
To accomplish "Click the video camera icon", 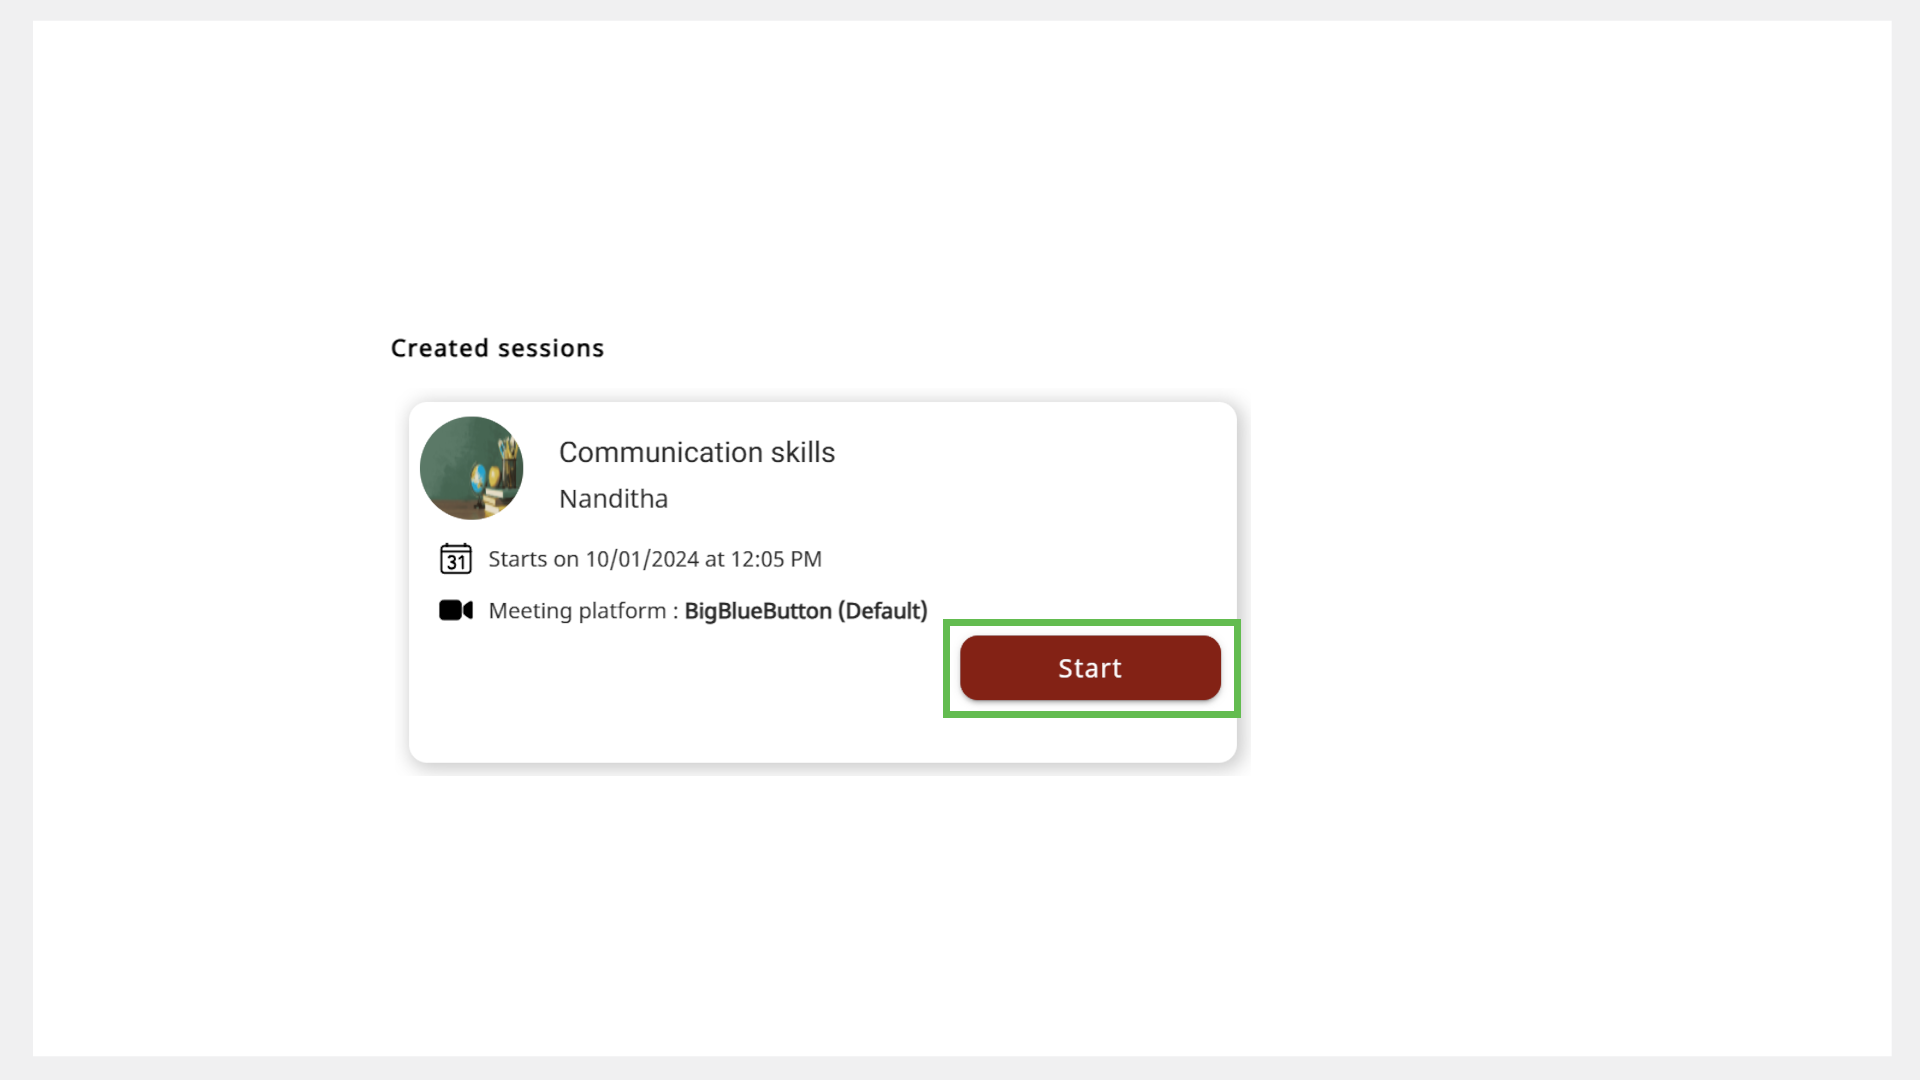I will tap(456, 610).
